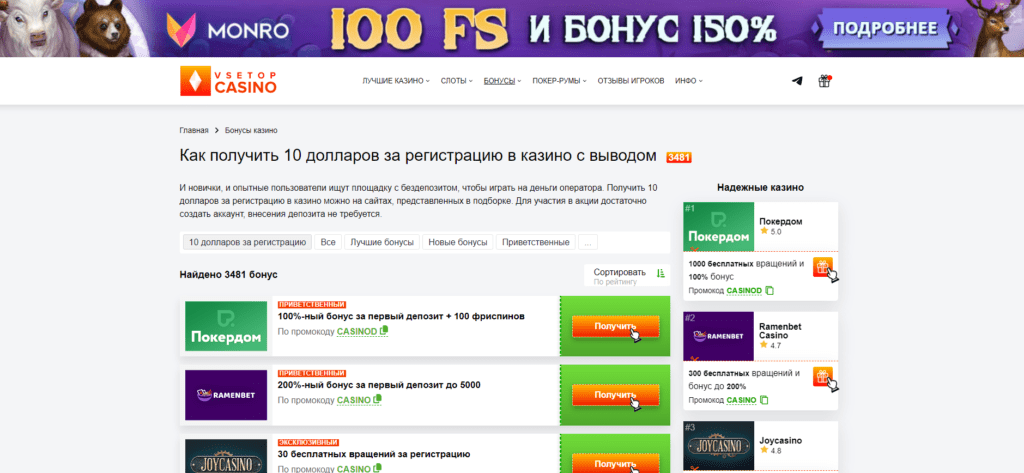Click Получить for Покердом bonus
The image size is (1024, 473).
[615, 326]
